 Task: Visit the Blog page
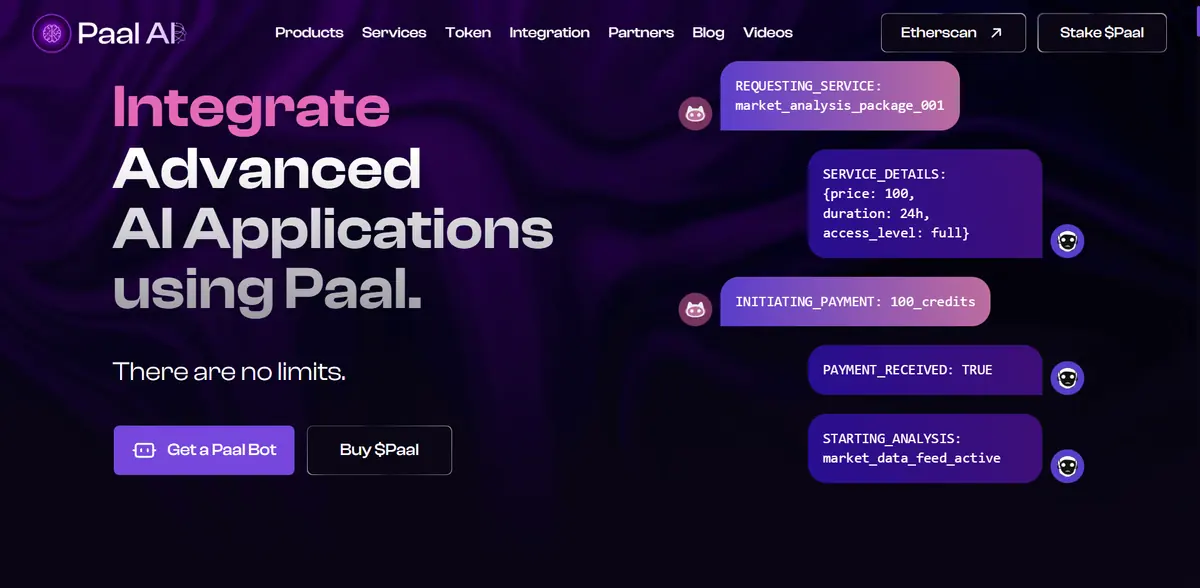[708, 33]
